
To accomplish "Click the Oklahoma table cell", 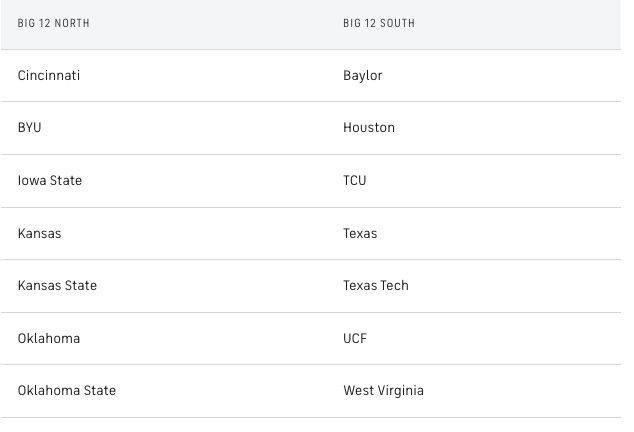I will click(48, 339).
